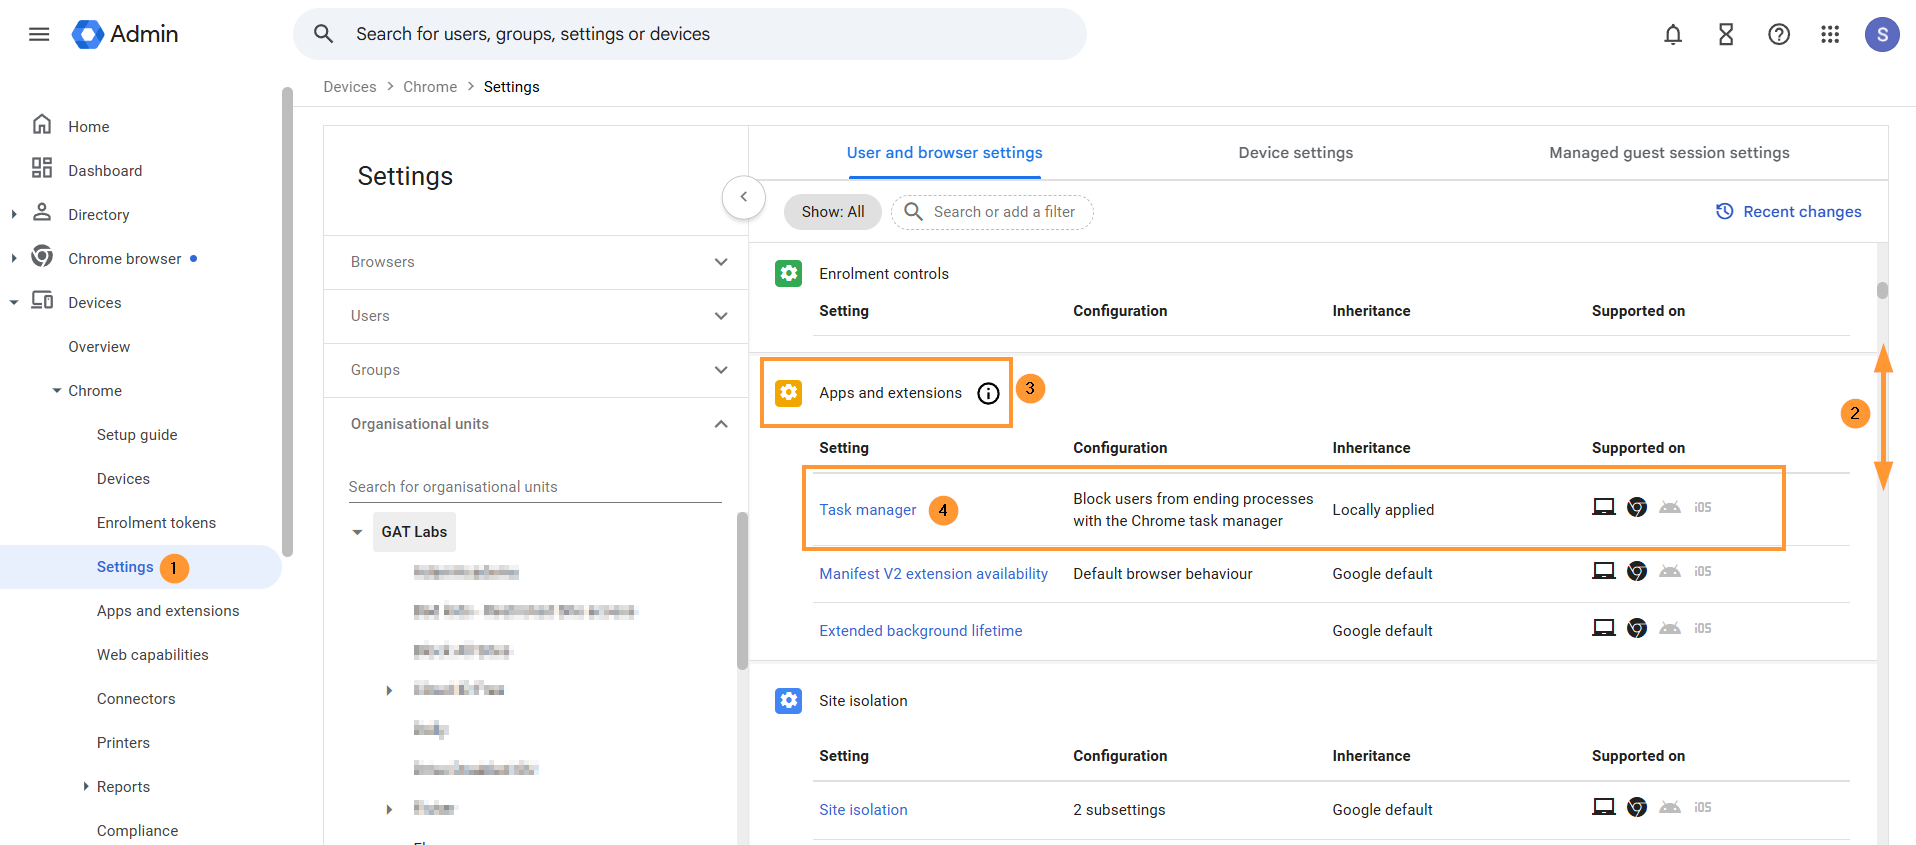This screenshot has width=1916, height=845.
Task: Select the GAT Labs organisational unit
Action: tap(414, 532)
